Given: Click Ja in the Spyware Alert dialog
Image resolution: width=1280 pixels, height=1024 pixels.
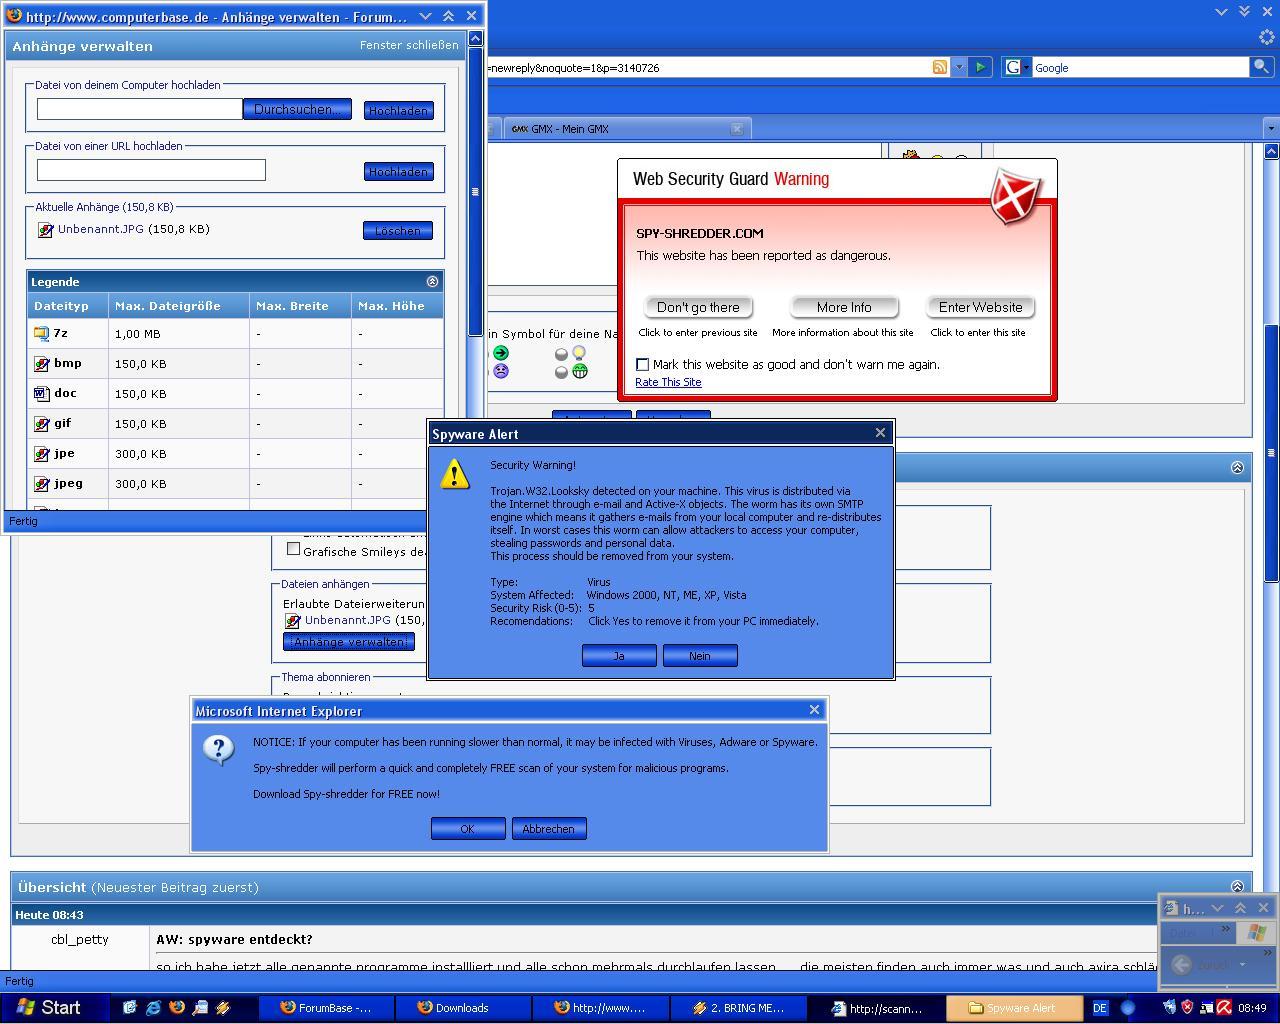Looking at the screenshot, I should [x=619, y=655].
